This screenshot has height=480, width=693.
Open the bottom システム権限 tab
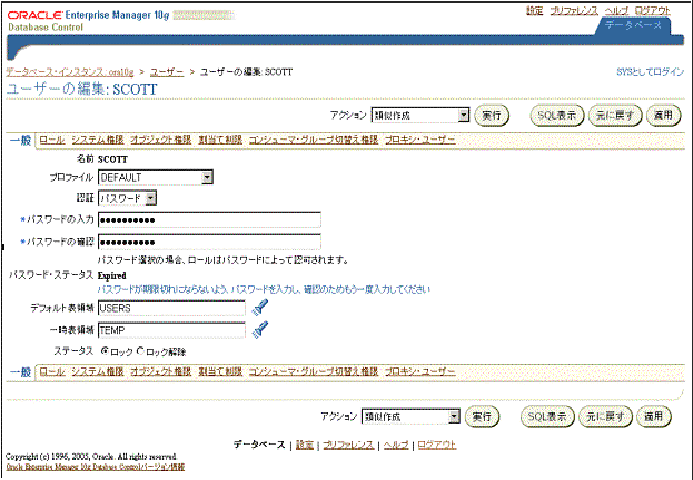(x=97, y=371)
